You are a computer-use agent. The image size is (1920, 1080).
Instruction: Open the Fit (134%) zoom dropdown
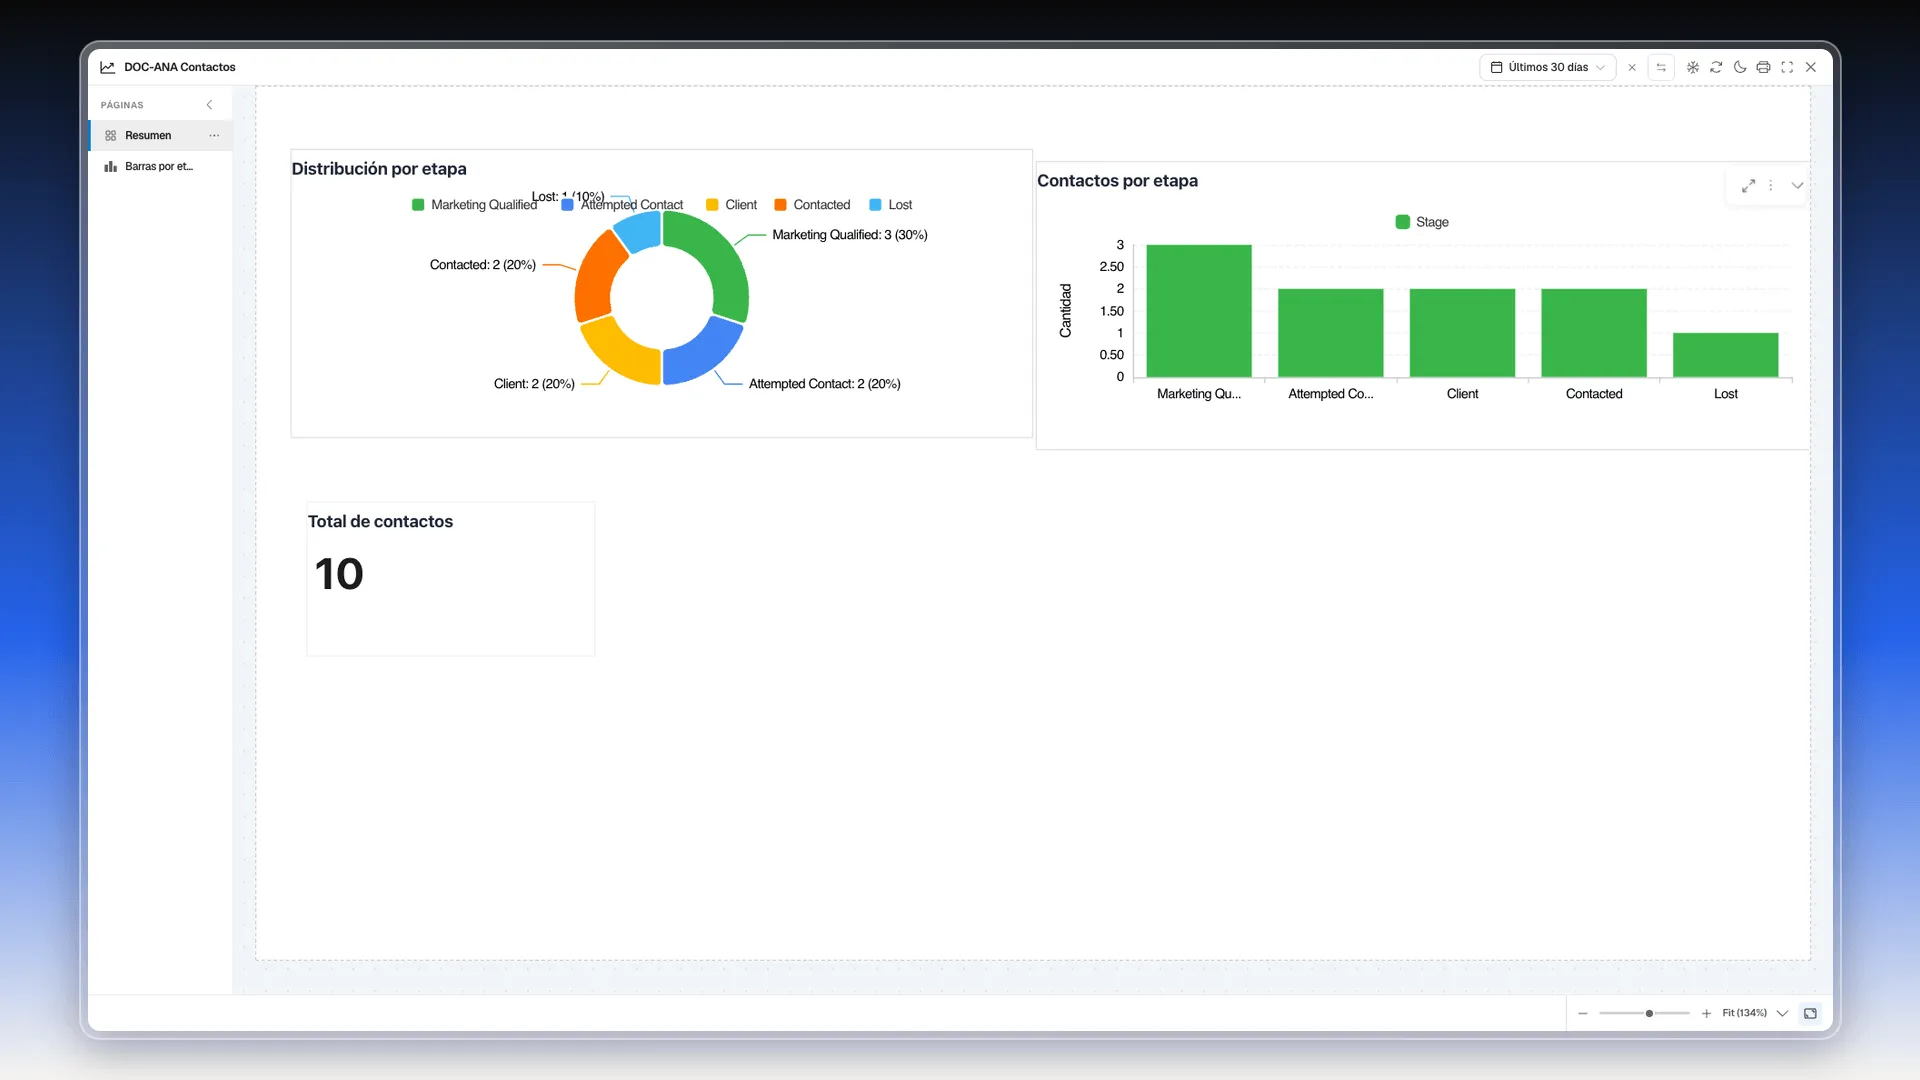1754,1014
